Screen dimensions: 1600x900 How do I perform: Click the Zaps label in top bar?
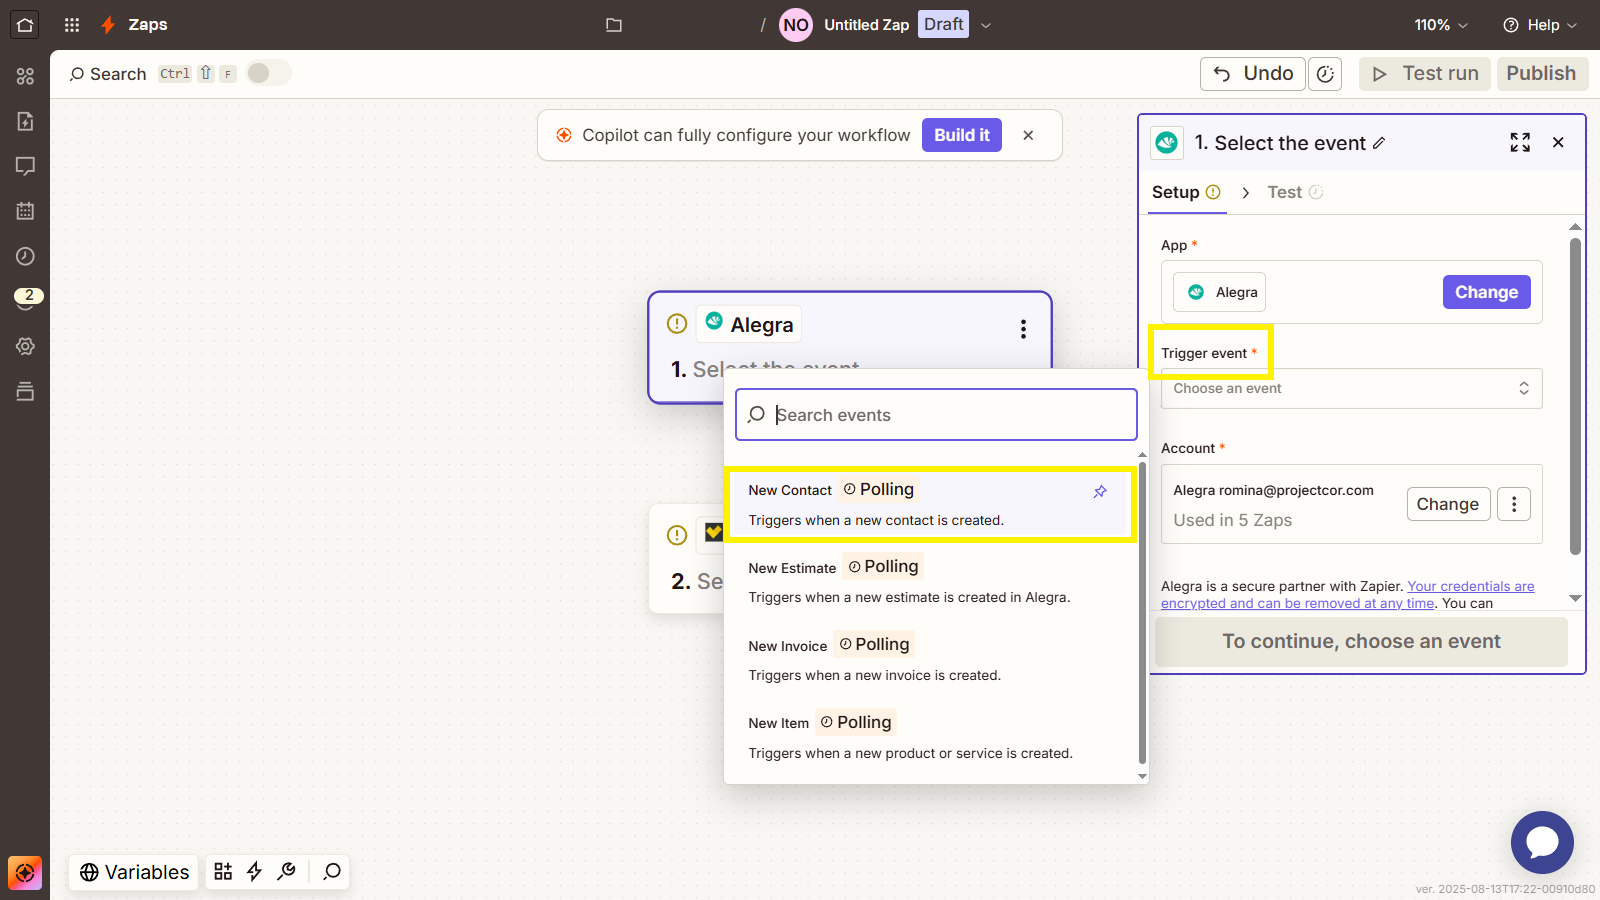148,25
